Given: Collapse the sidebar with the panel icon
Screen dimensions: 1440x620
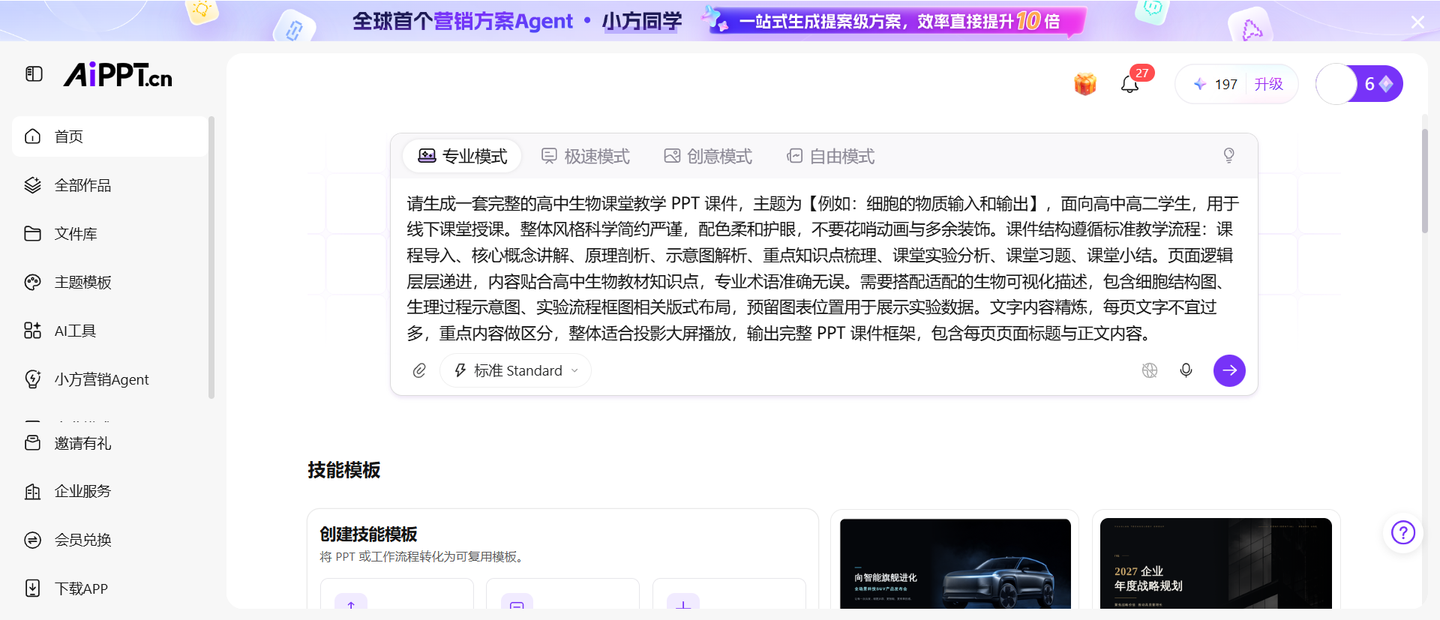Looking at the screenshot, I should click(x=34, y=74).
